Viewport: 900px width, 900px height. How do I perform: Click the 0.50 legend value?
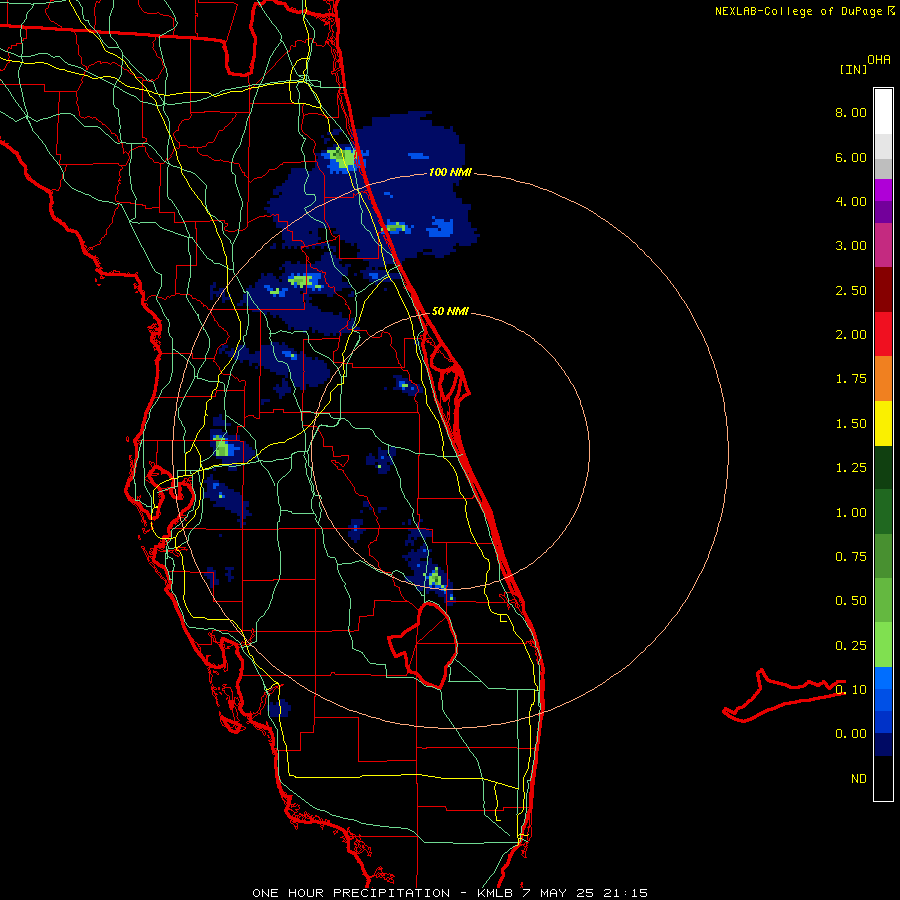click(x=851, y=601)
